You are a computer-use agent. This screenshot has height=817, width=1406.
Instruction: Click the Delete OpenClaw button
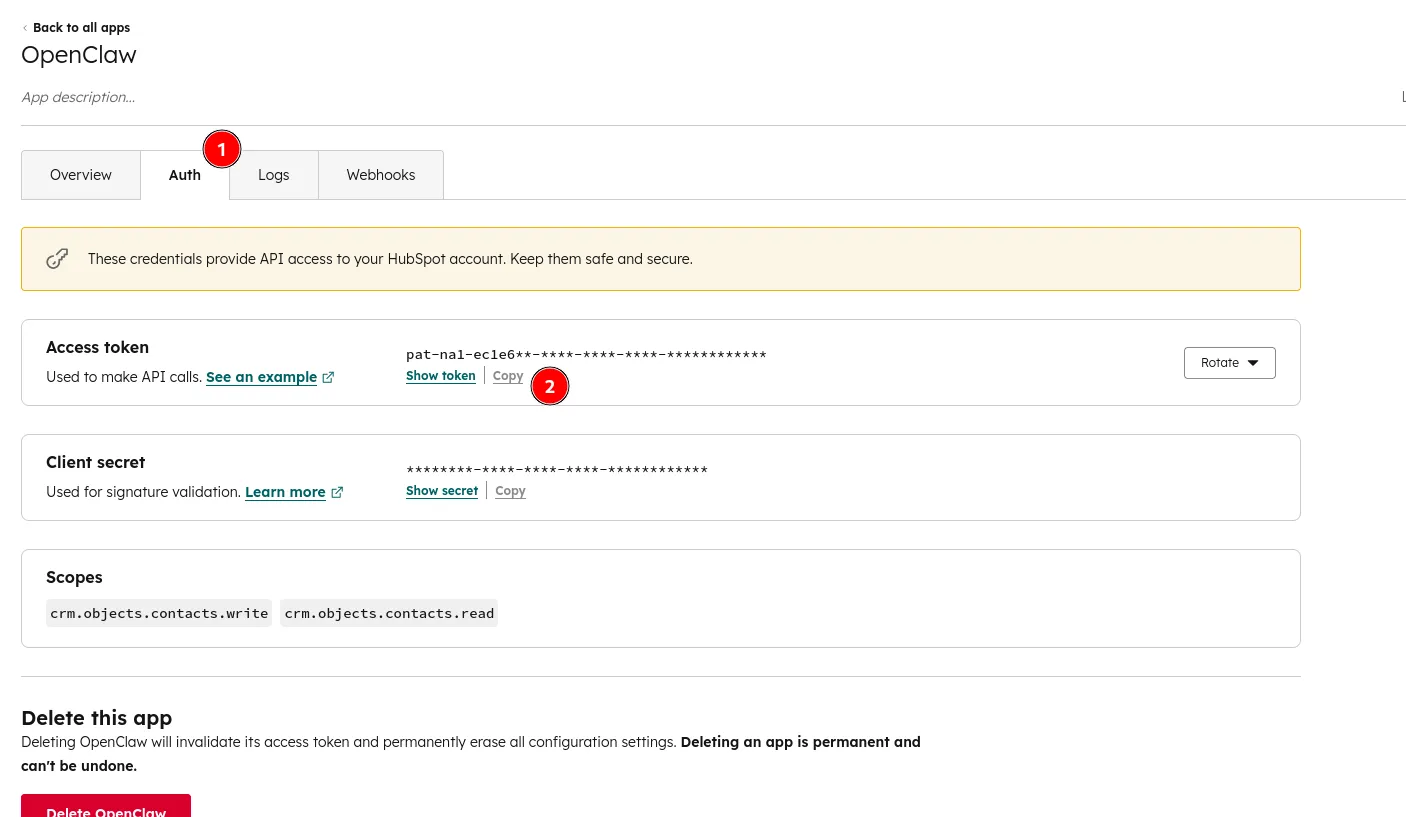(x=106, y=806)
